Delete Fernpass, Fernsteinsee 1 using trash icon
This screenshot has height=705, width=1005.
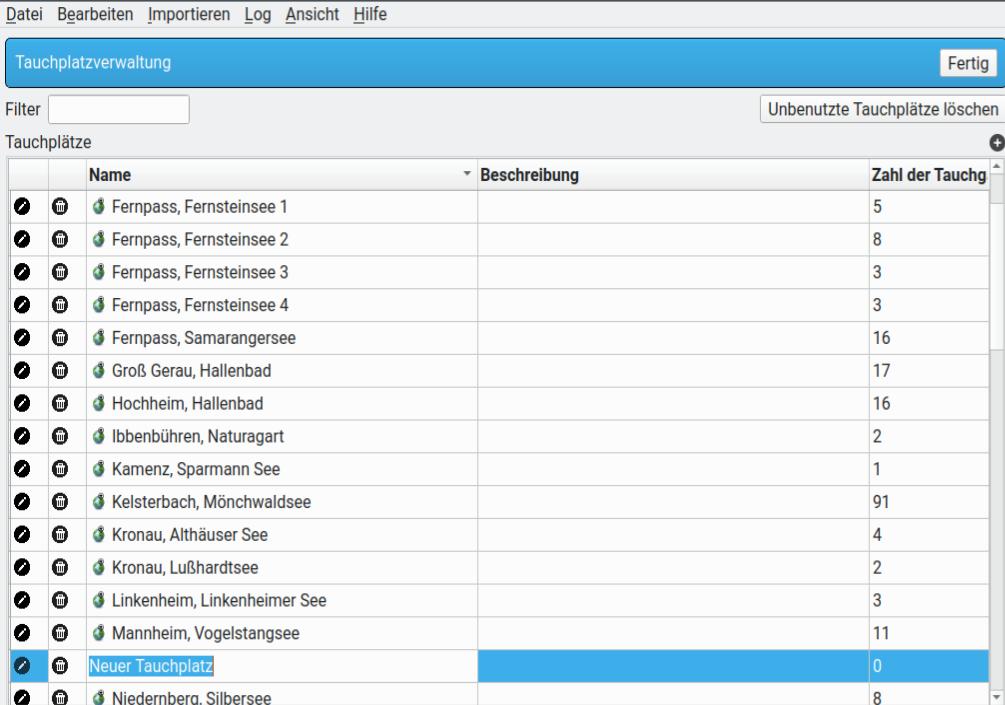tap(60, 207)
